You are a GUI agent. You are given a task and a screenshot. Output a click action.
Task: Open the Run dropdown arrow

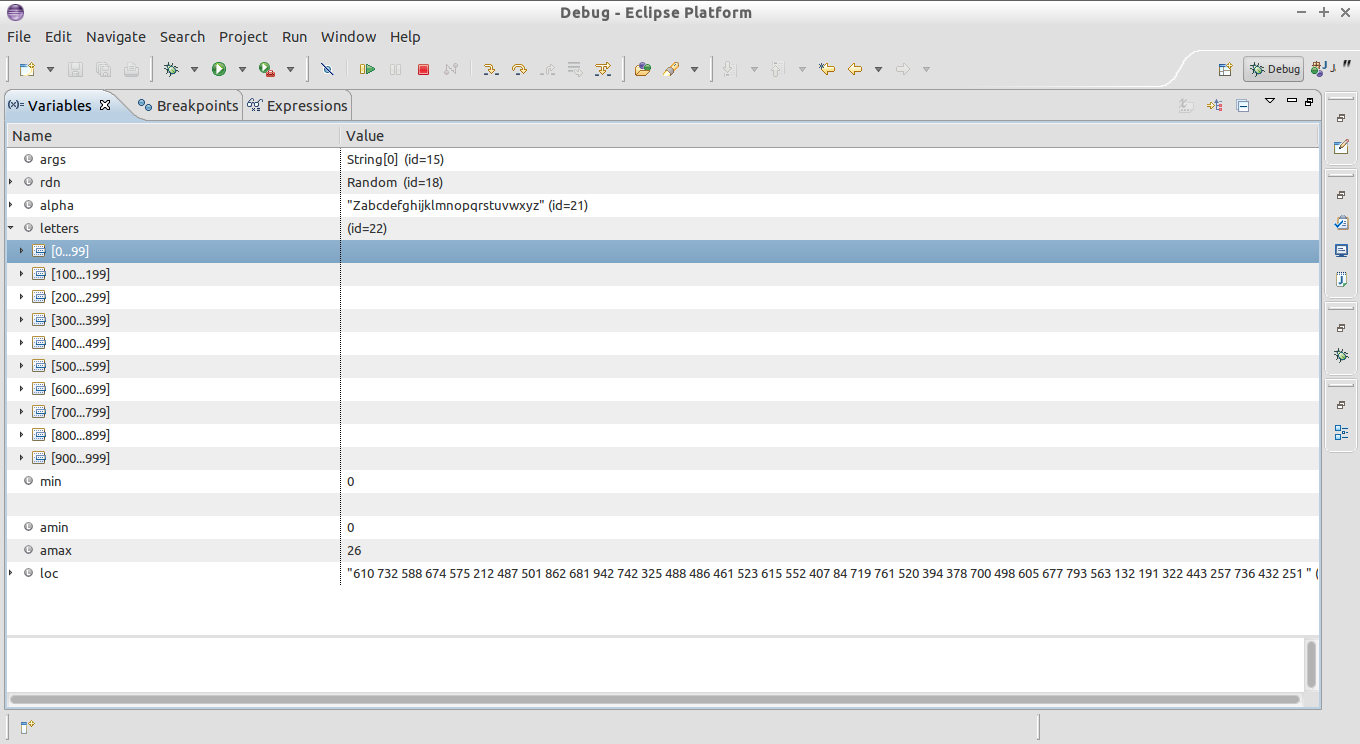pyautogui.click(x=242, y=68)
